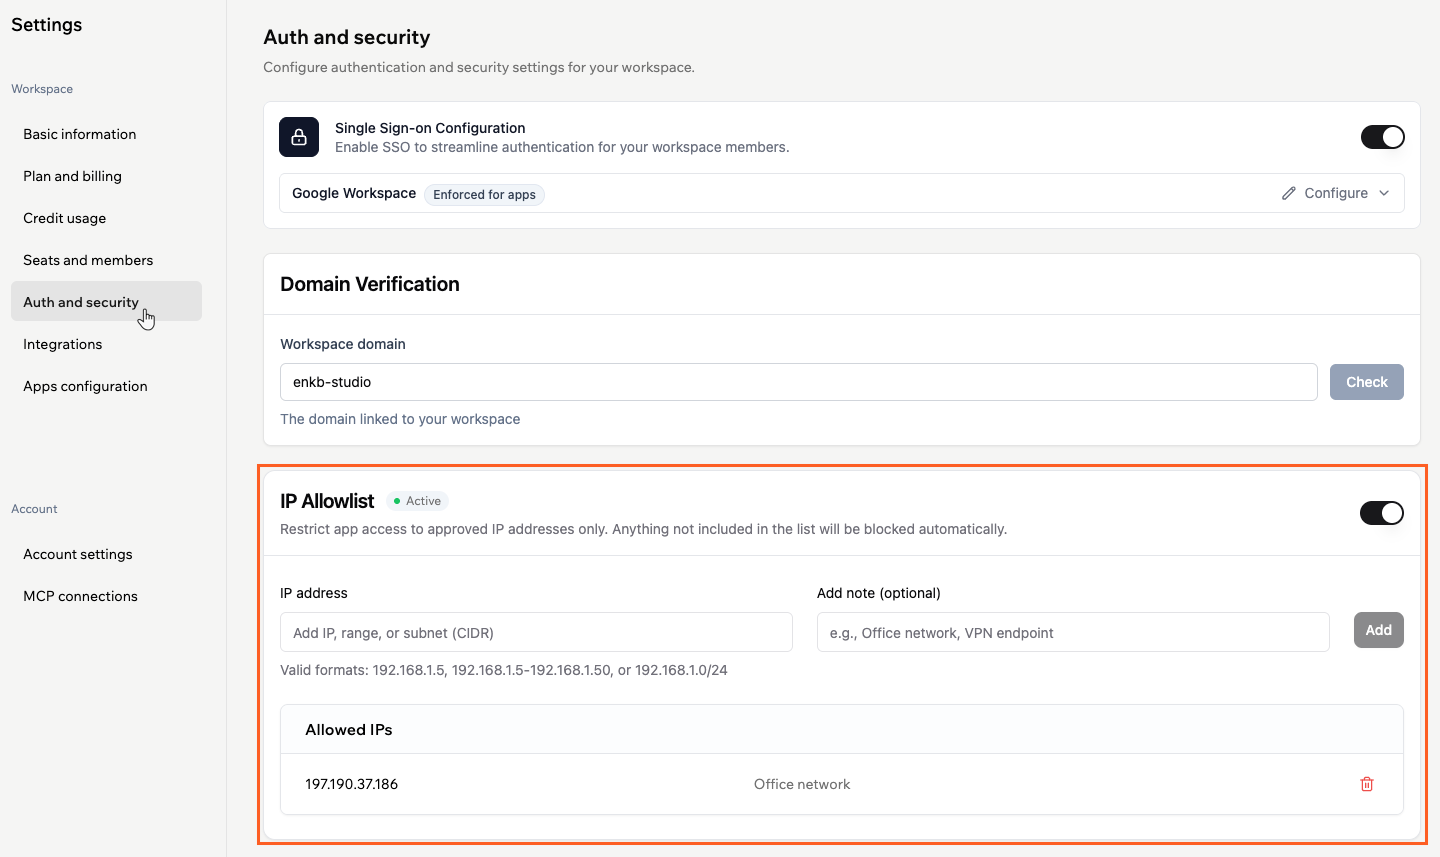This screenshot has width=1440, height=857.
Task: Click the lock icon in Single Sign-on card
Action: 298,136
